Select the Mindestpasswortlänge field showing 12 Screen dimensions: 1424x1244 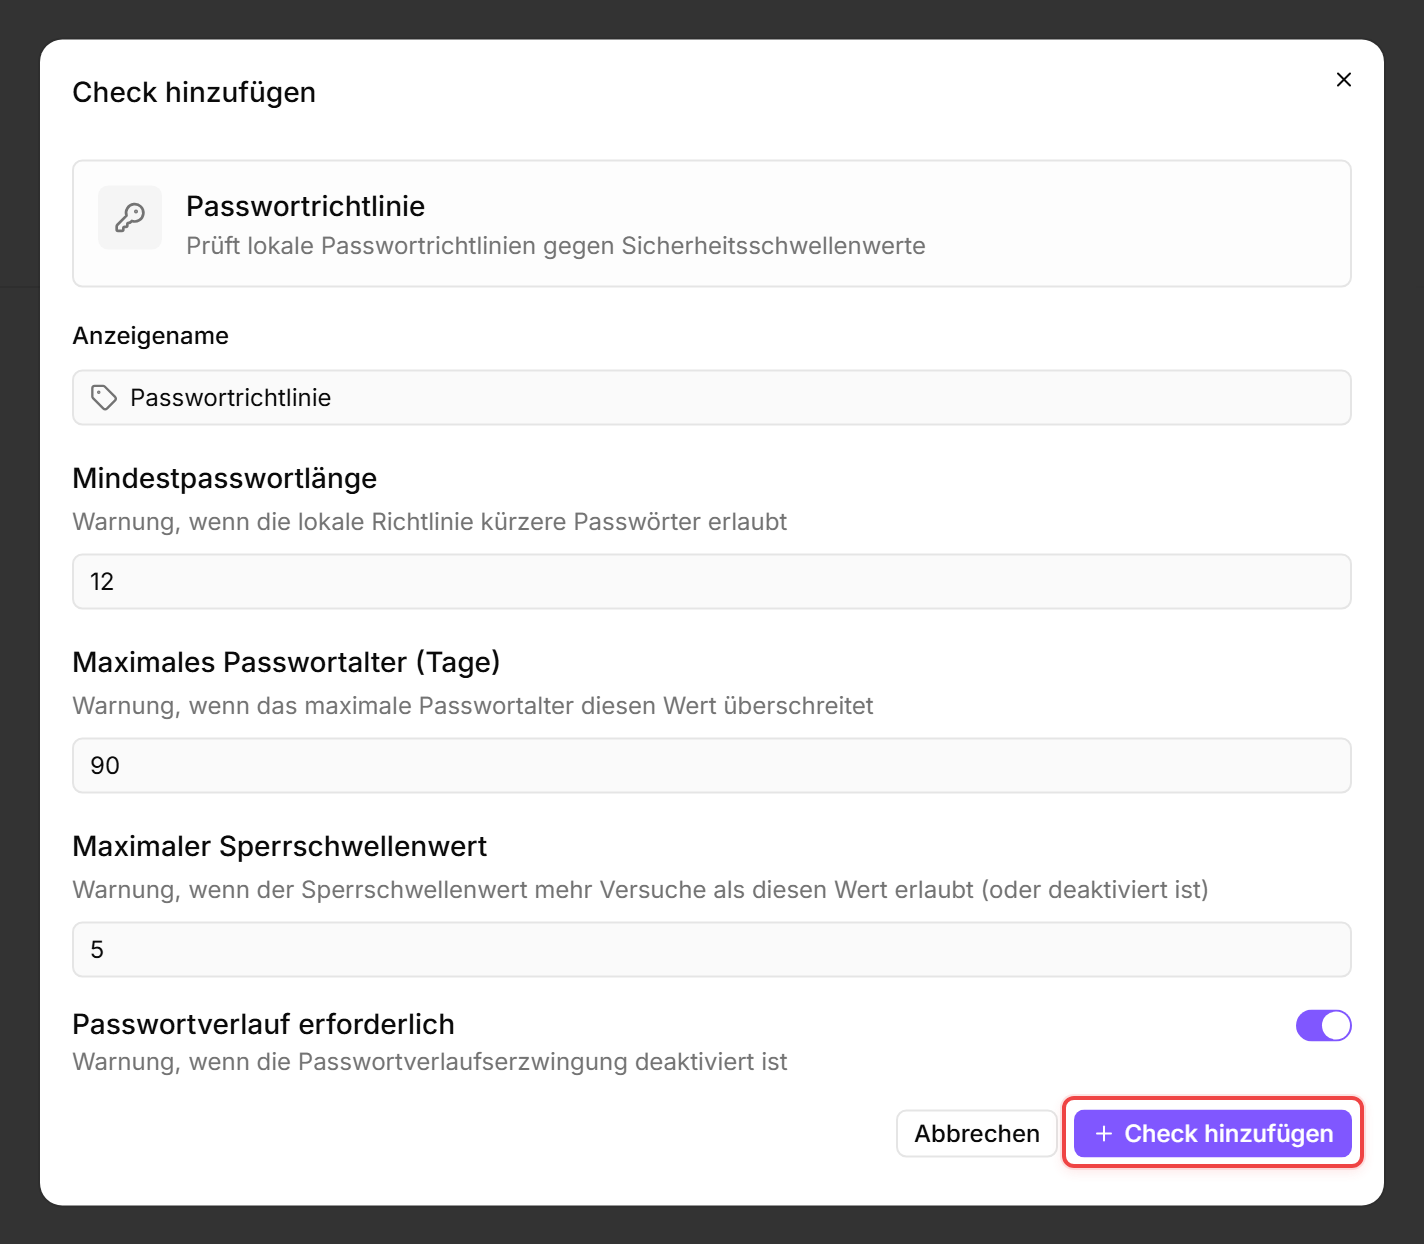tap(712, 582)
